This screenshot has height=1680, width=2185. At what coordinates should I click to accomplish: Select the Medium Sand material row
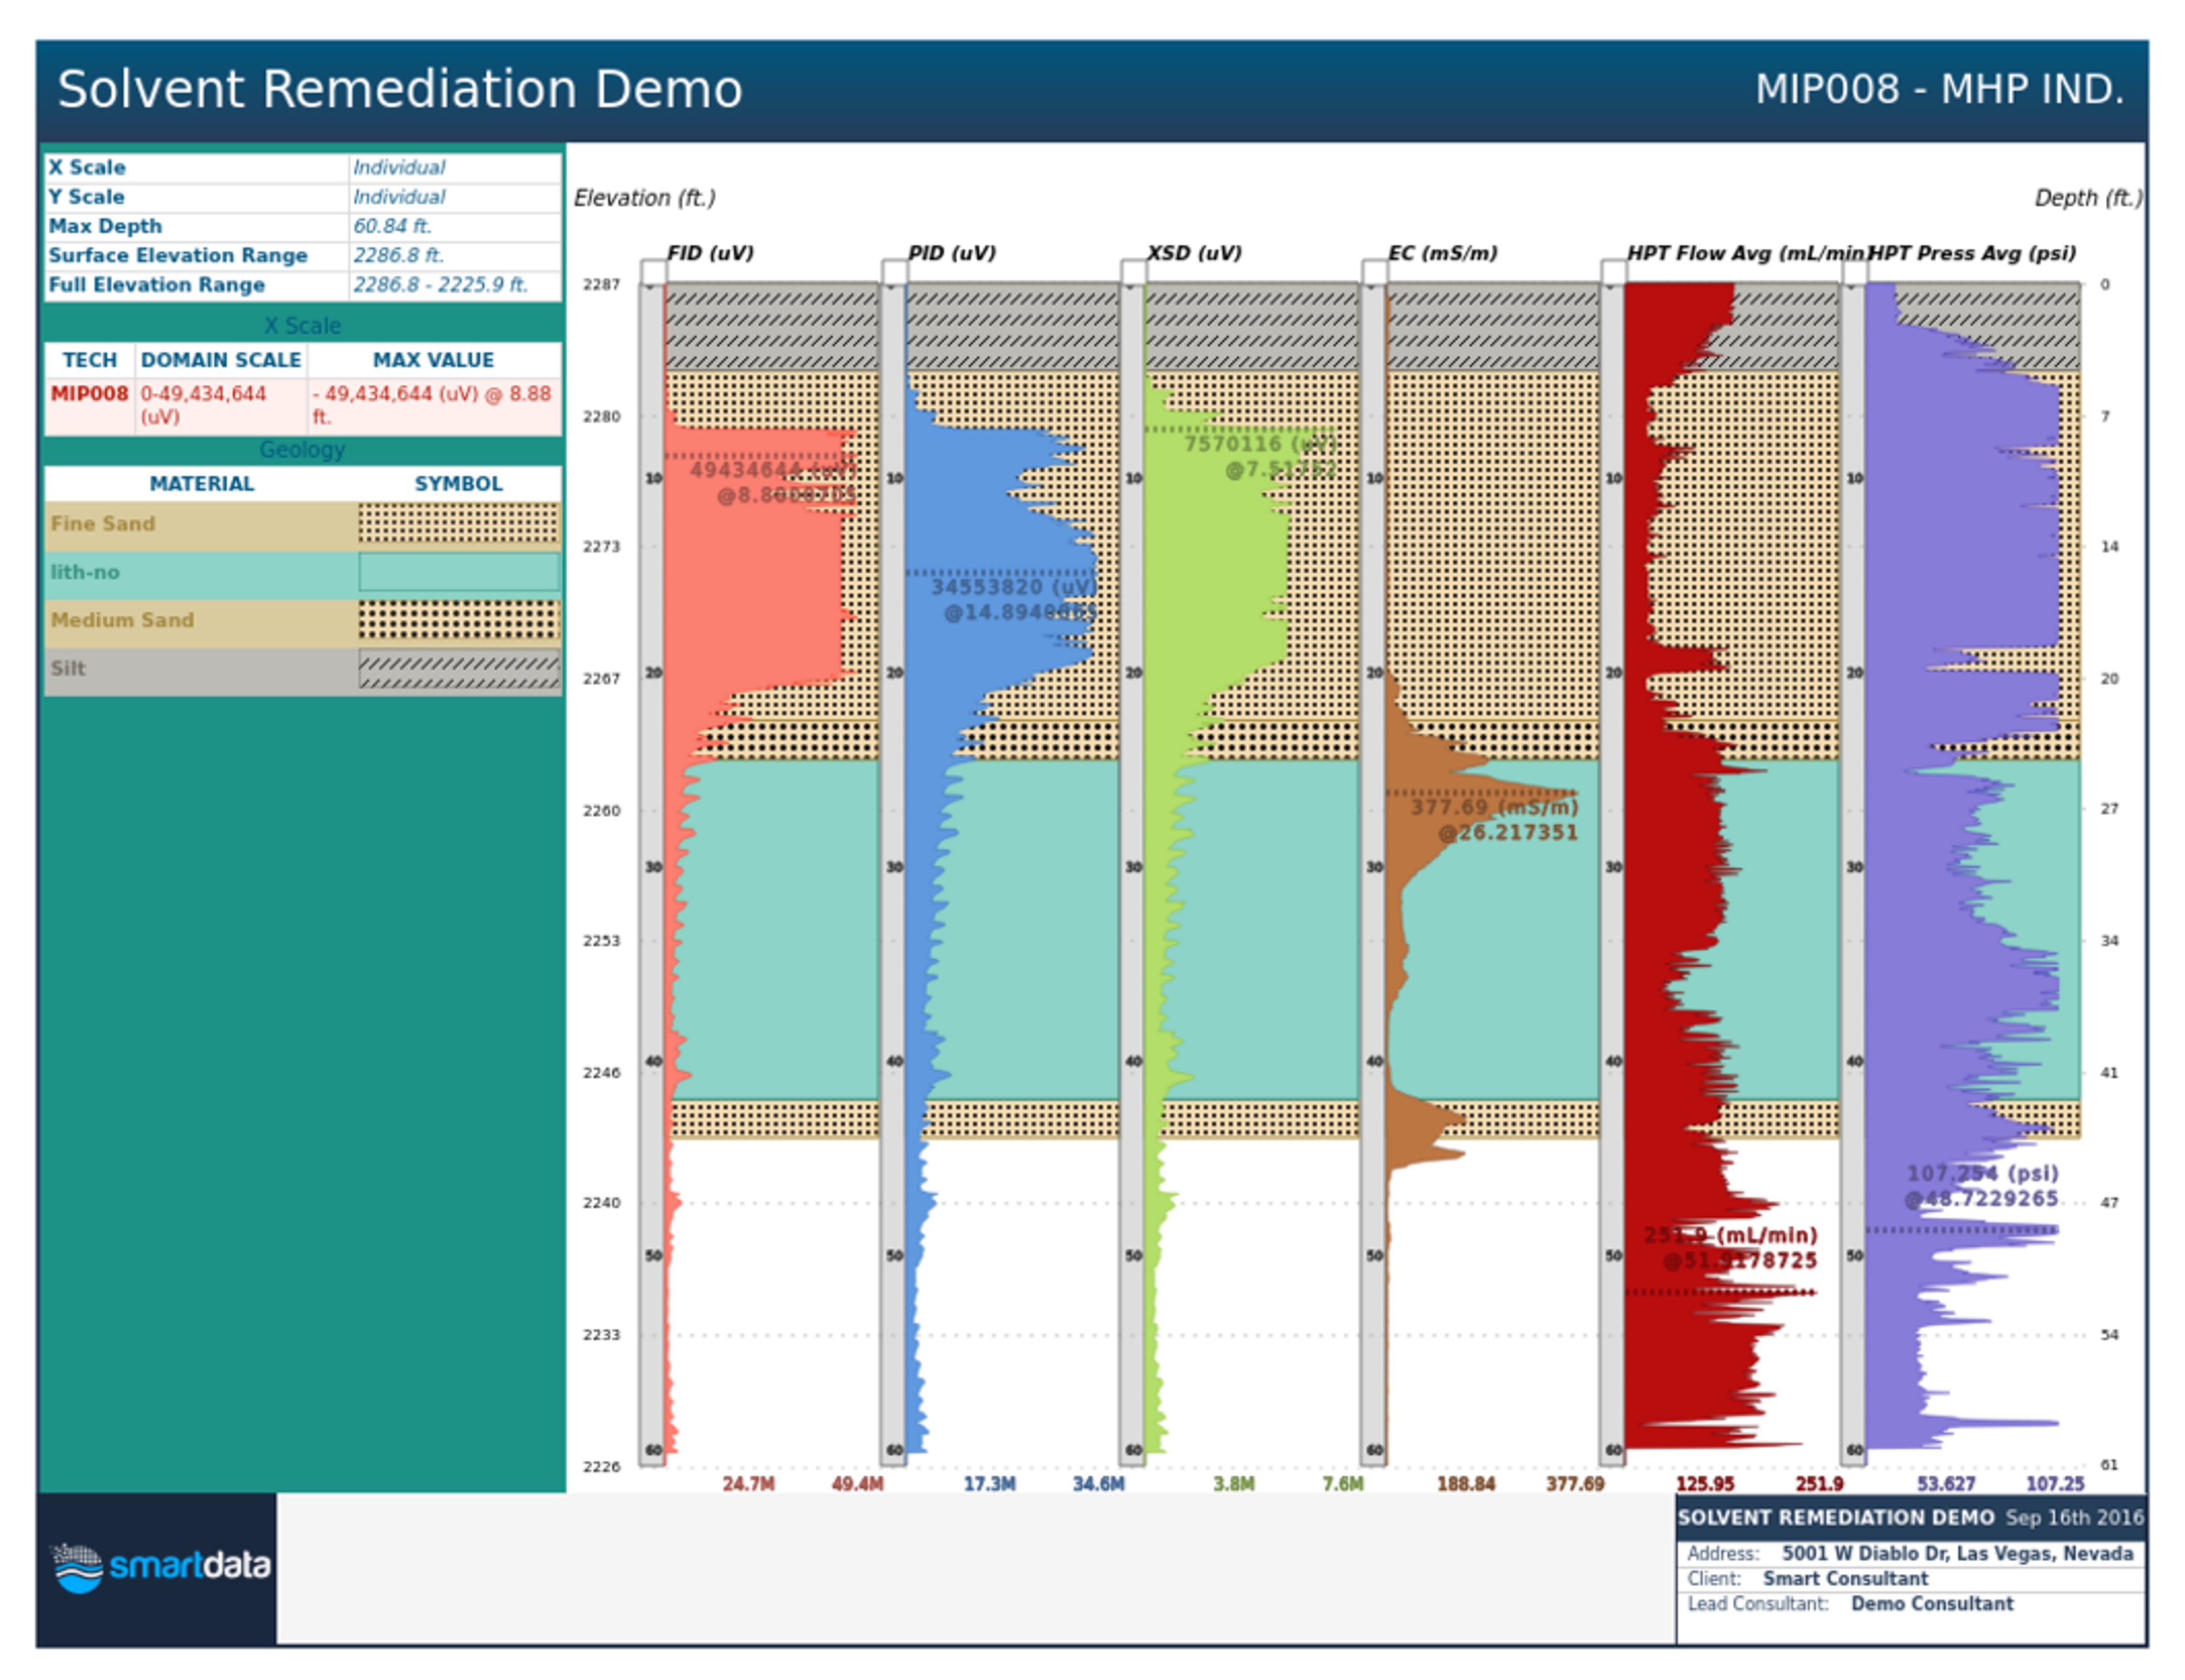(x=302, y=620)
